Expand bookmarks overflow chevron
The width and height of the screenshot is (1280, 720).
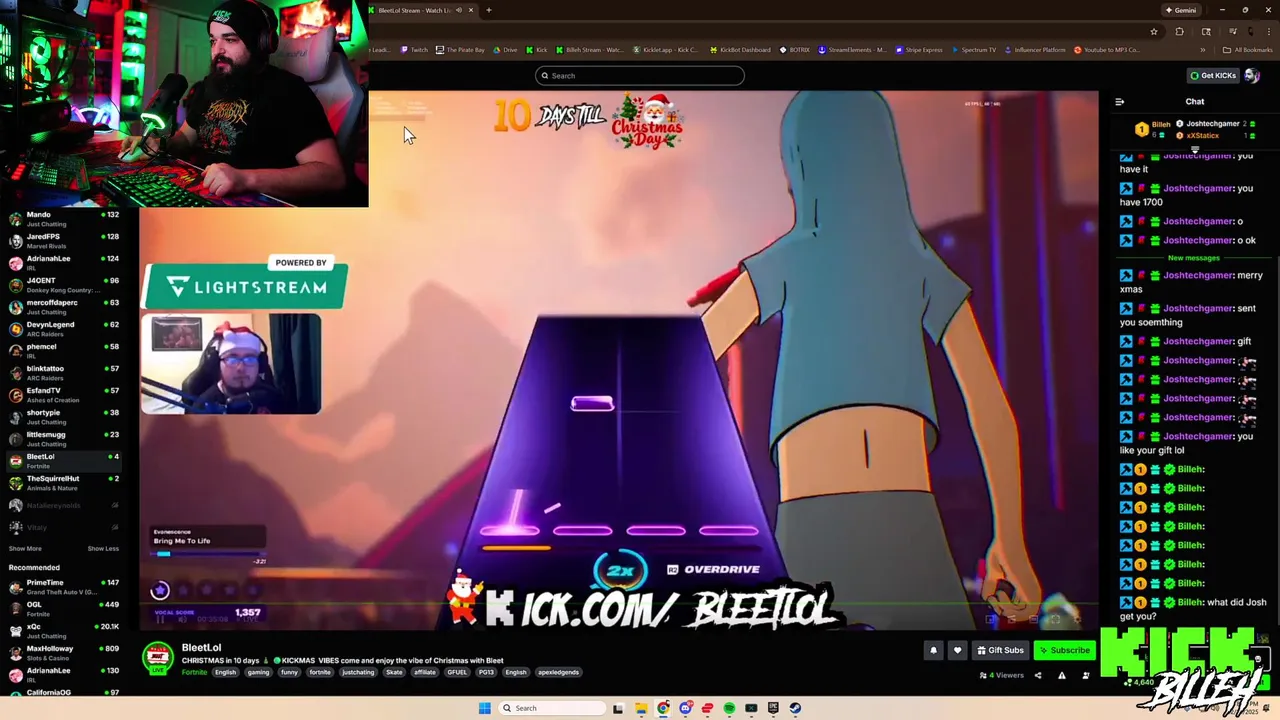[x=1201, y=49]
